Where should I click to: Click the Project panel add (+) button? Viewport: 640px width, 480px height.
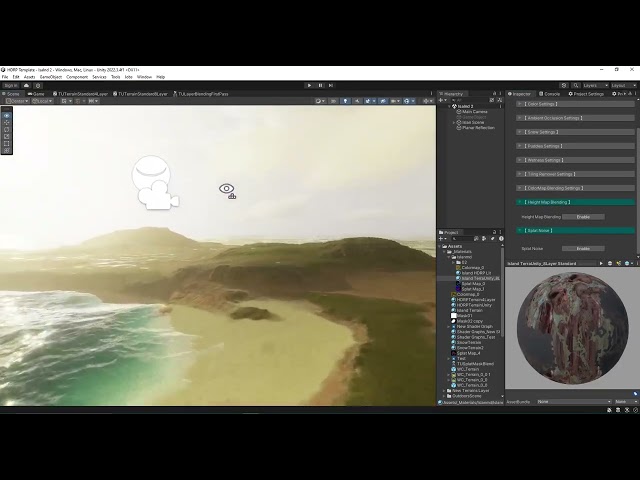(441, 239)
